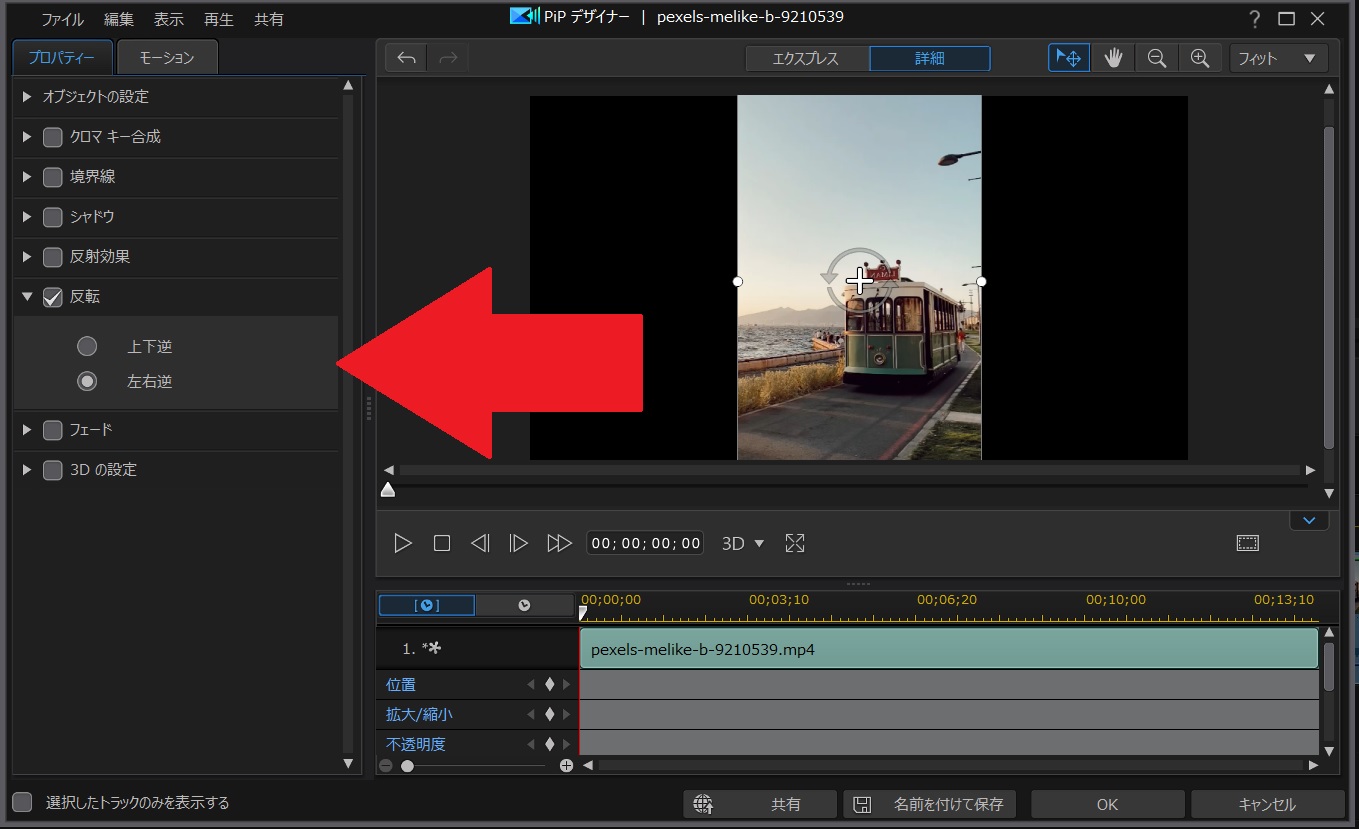The height and width of the screenshot is (829, 1359).
Task: Expand the オブジェクトの設定 section
Action: [27, 97]
